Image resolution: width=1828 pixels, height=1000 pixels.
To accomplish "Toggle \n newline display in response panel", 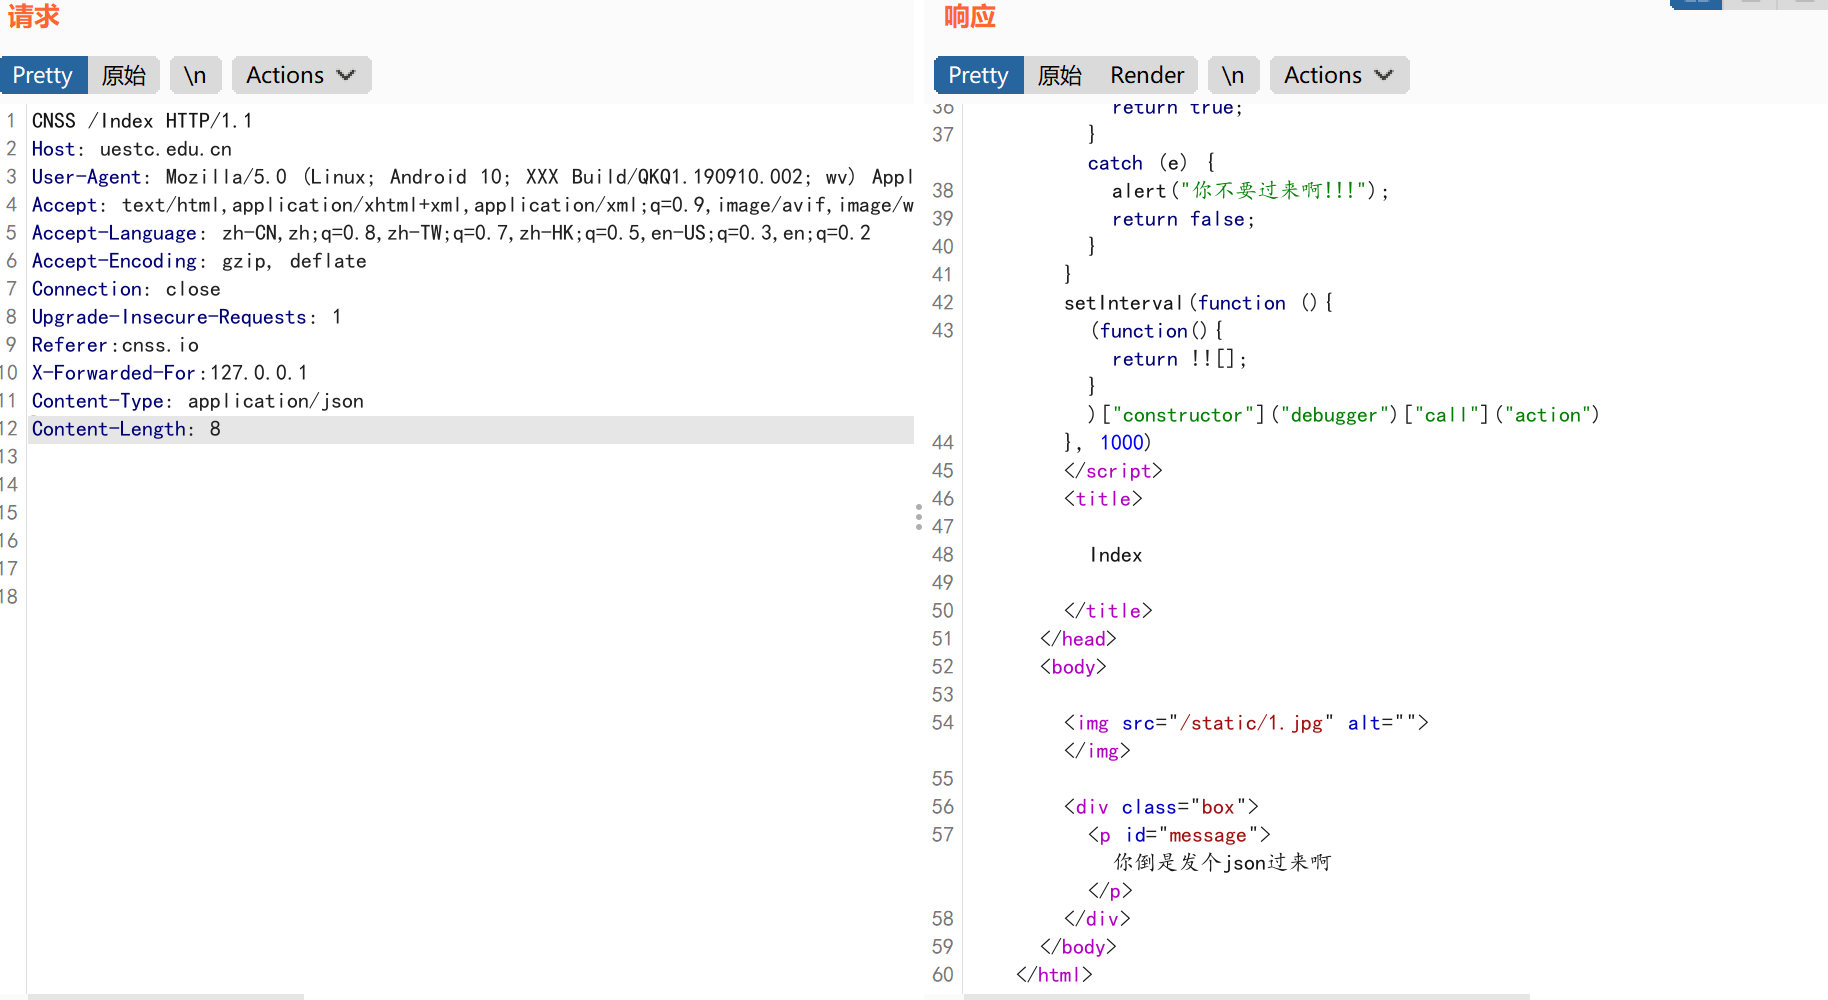I will coord(1233,75).
